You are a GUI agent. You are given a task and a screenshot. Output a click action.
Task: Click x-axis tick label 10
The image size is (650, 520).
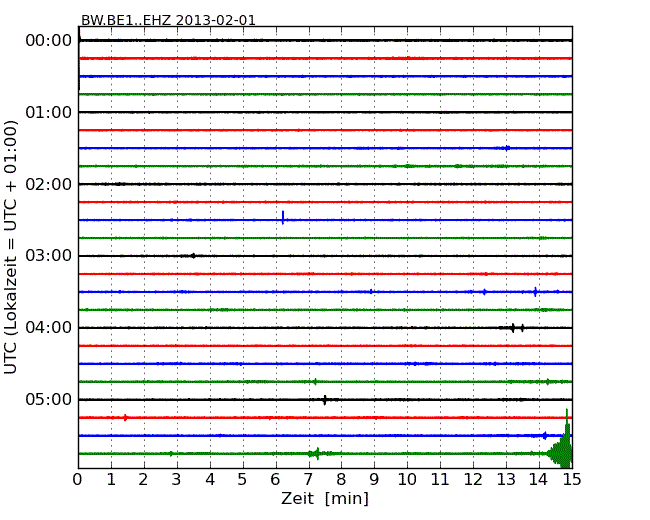click(407, 480)
